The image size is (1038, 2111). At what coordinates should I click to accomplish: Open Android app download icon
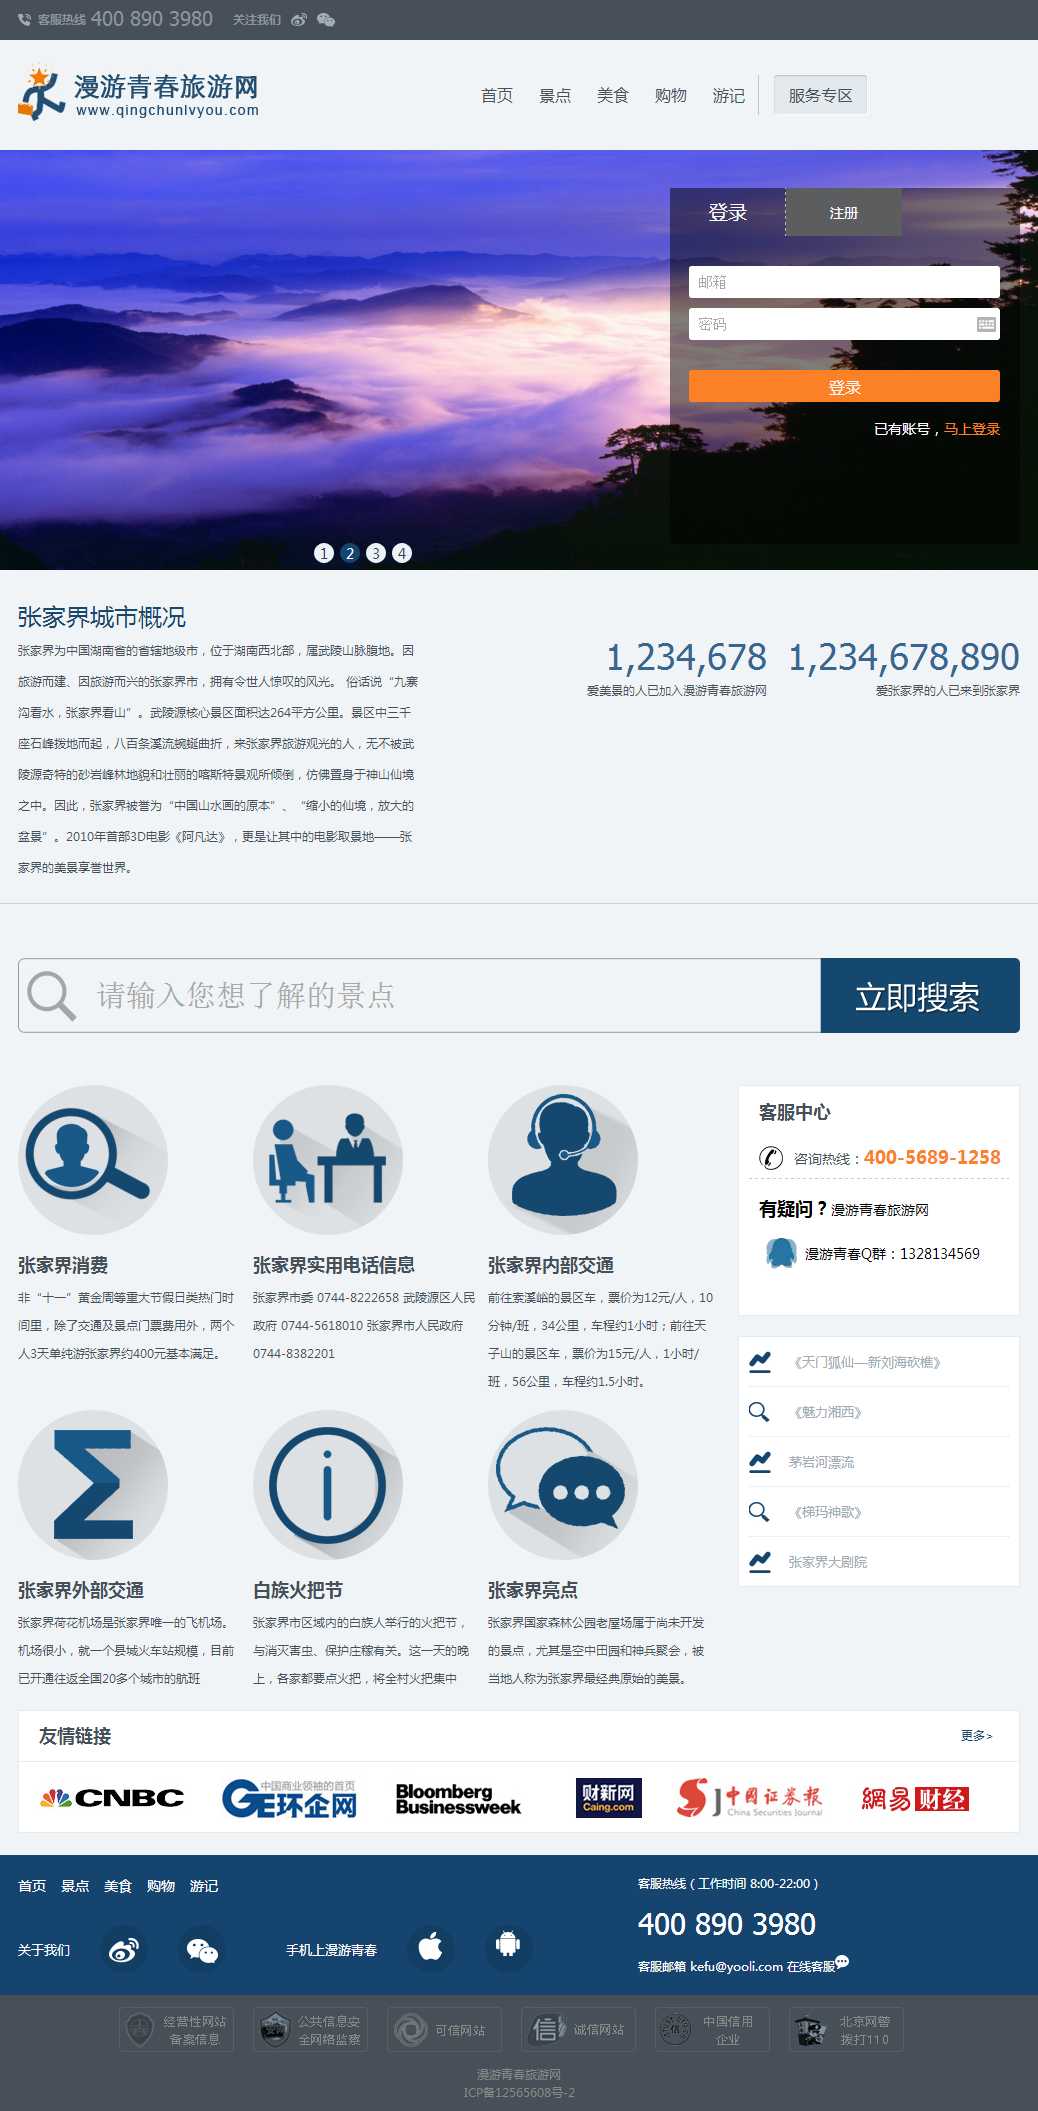coord(508,1948)
